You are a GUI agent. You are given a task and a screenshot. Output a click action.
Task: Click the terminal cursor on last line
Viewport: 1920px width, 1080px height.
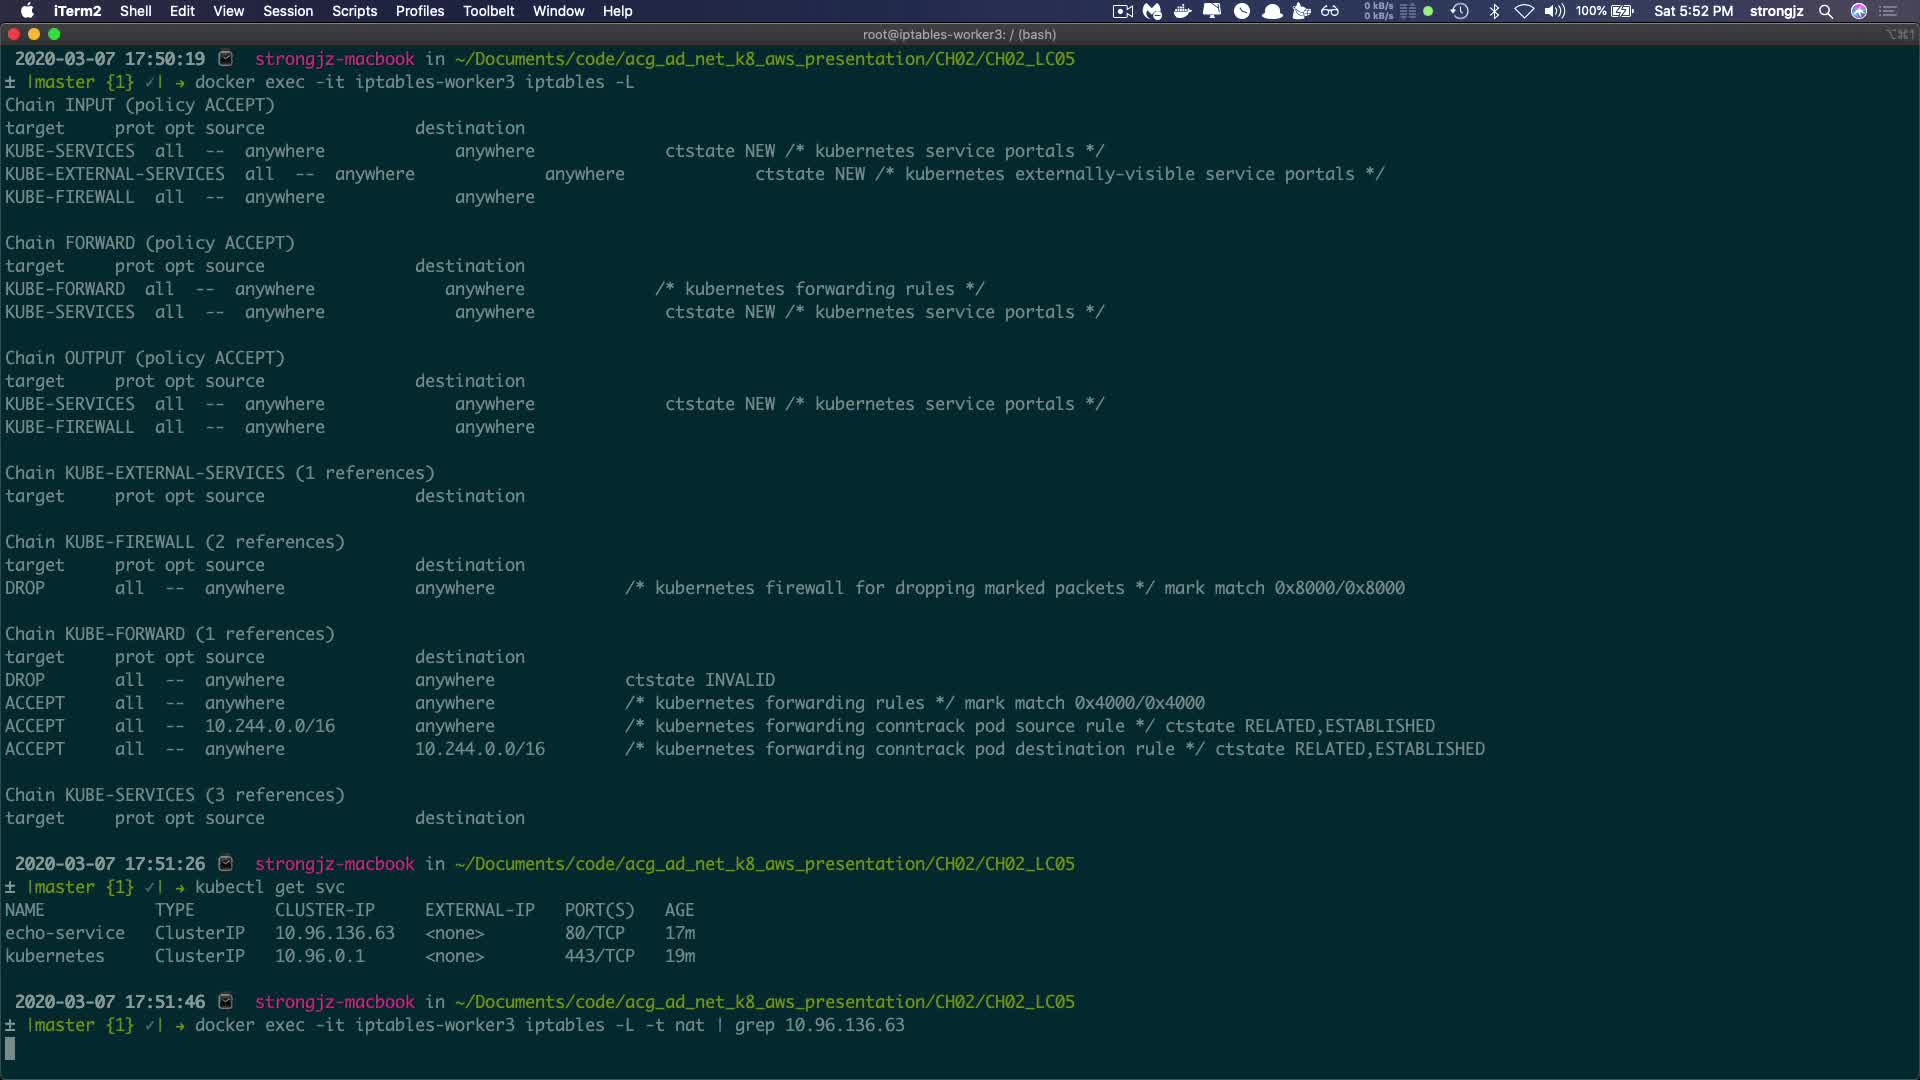[x=10, y=1048]
